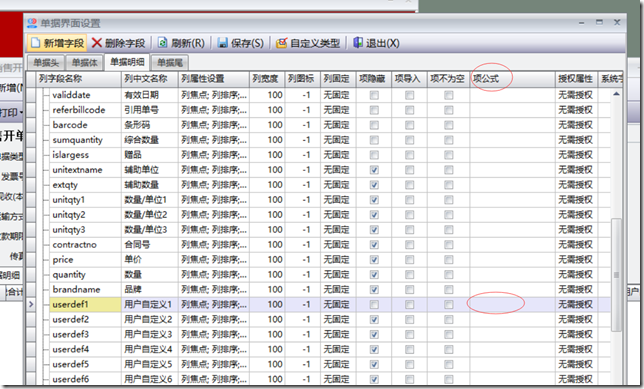Click the 刷新(R) button label
Screen dimensions: 644x389
[188, 44]
